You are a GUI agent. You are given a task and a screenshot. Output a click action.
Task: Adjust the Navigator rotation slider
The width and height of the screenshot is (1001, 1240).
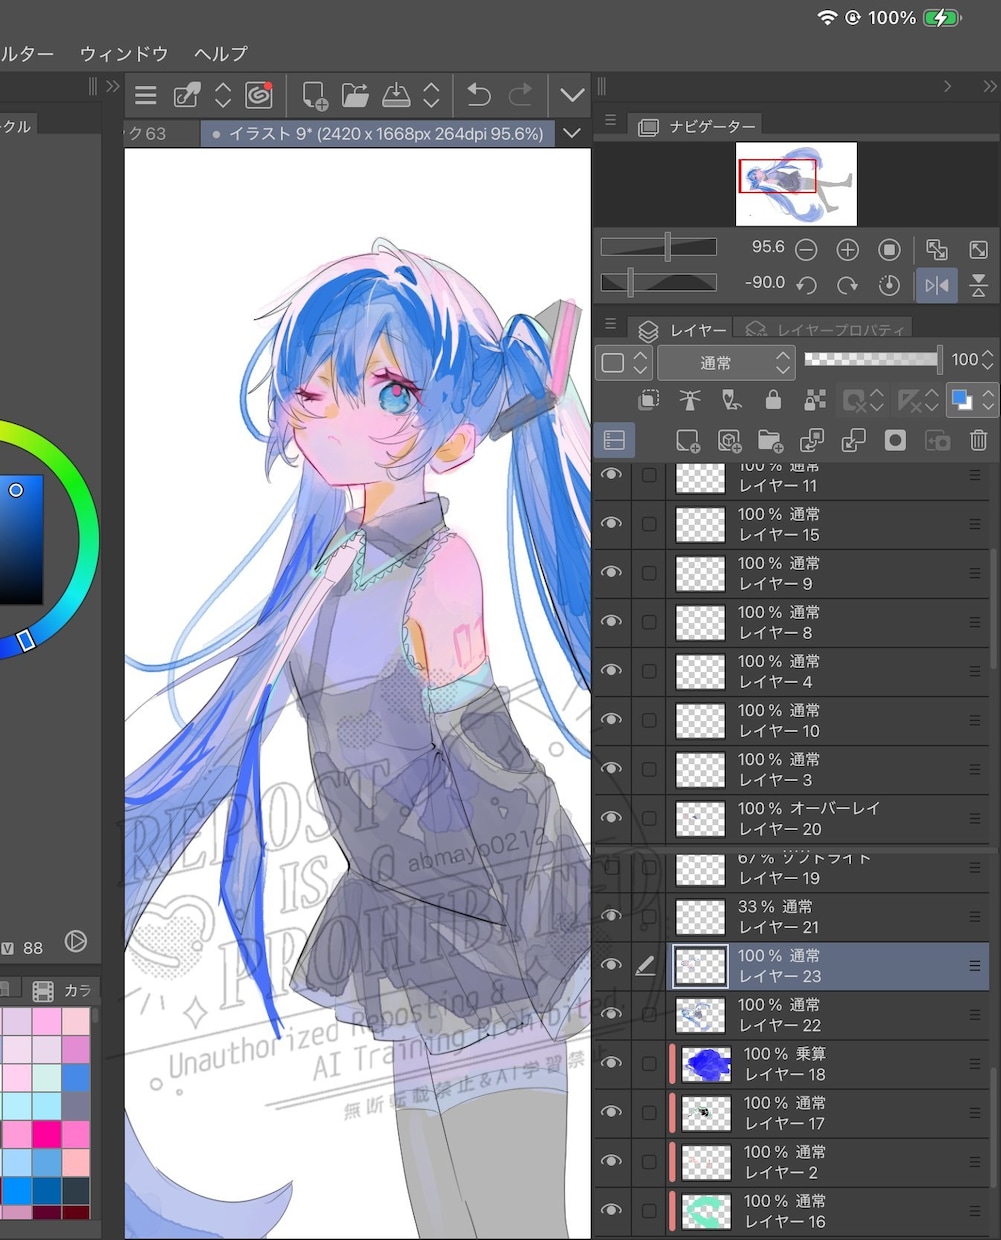click(659, 283)
